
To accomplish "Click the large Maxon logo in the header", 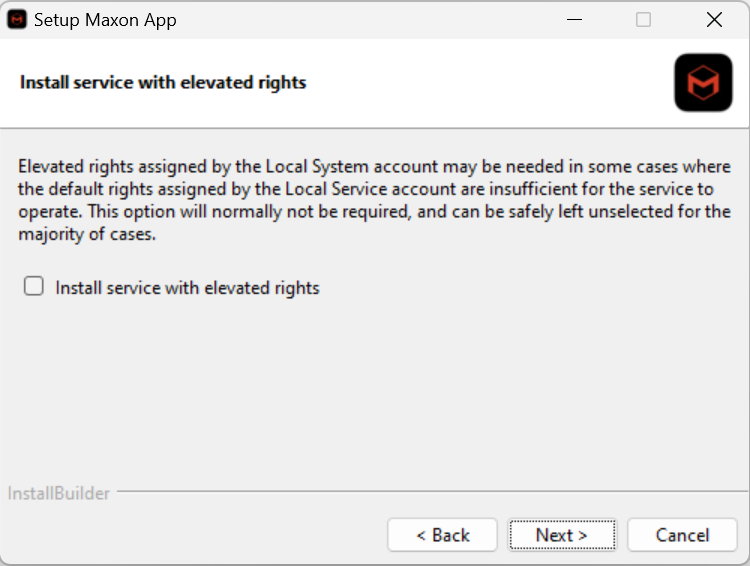I will (703, 83).
